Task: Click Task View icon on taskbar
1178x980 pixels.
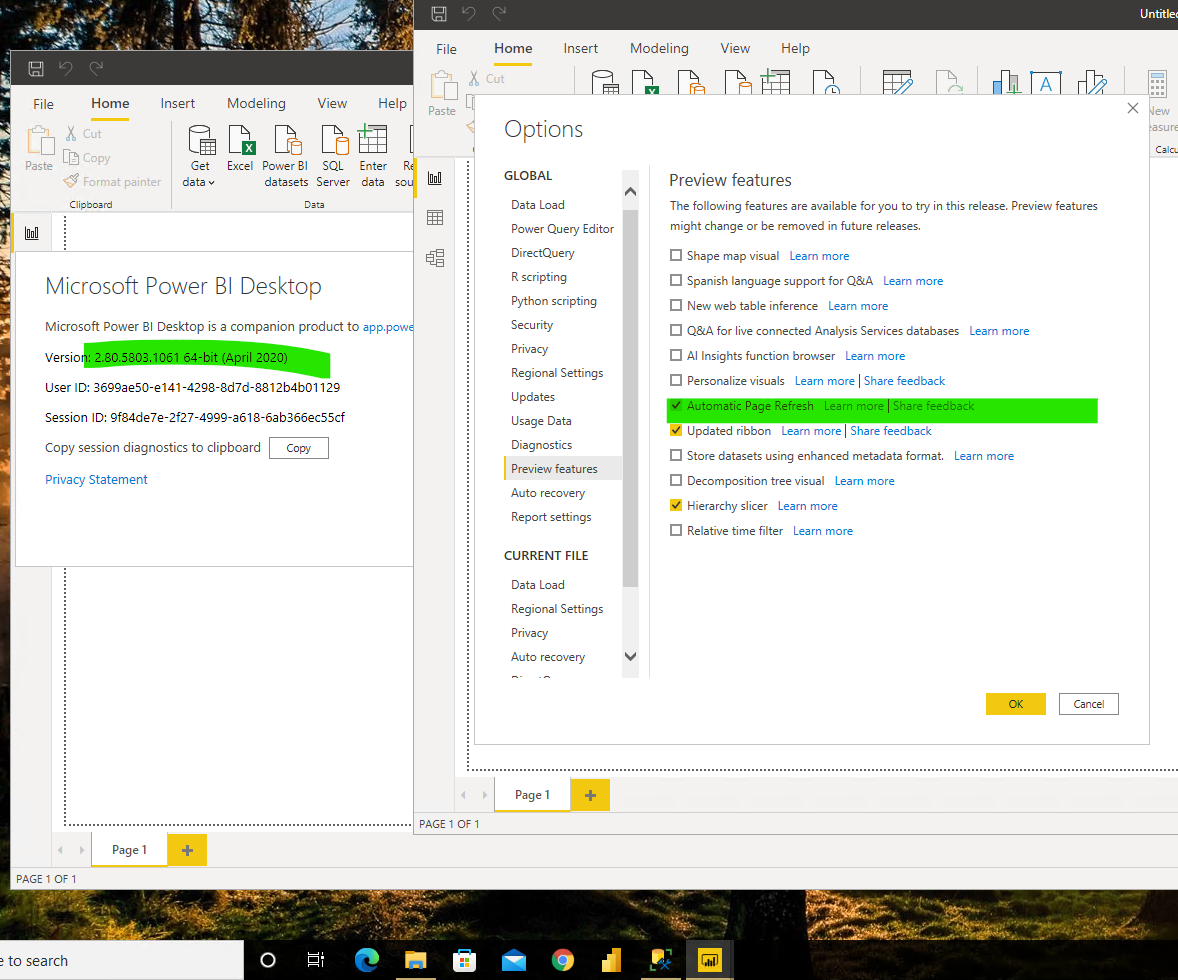Action: tap(316, 960)
